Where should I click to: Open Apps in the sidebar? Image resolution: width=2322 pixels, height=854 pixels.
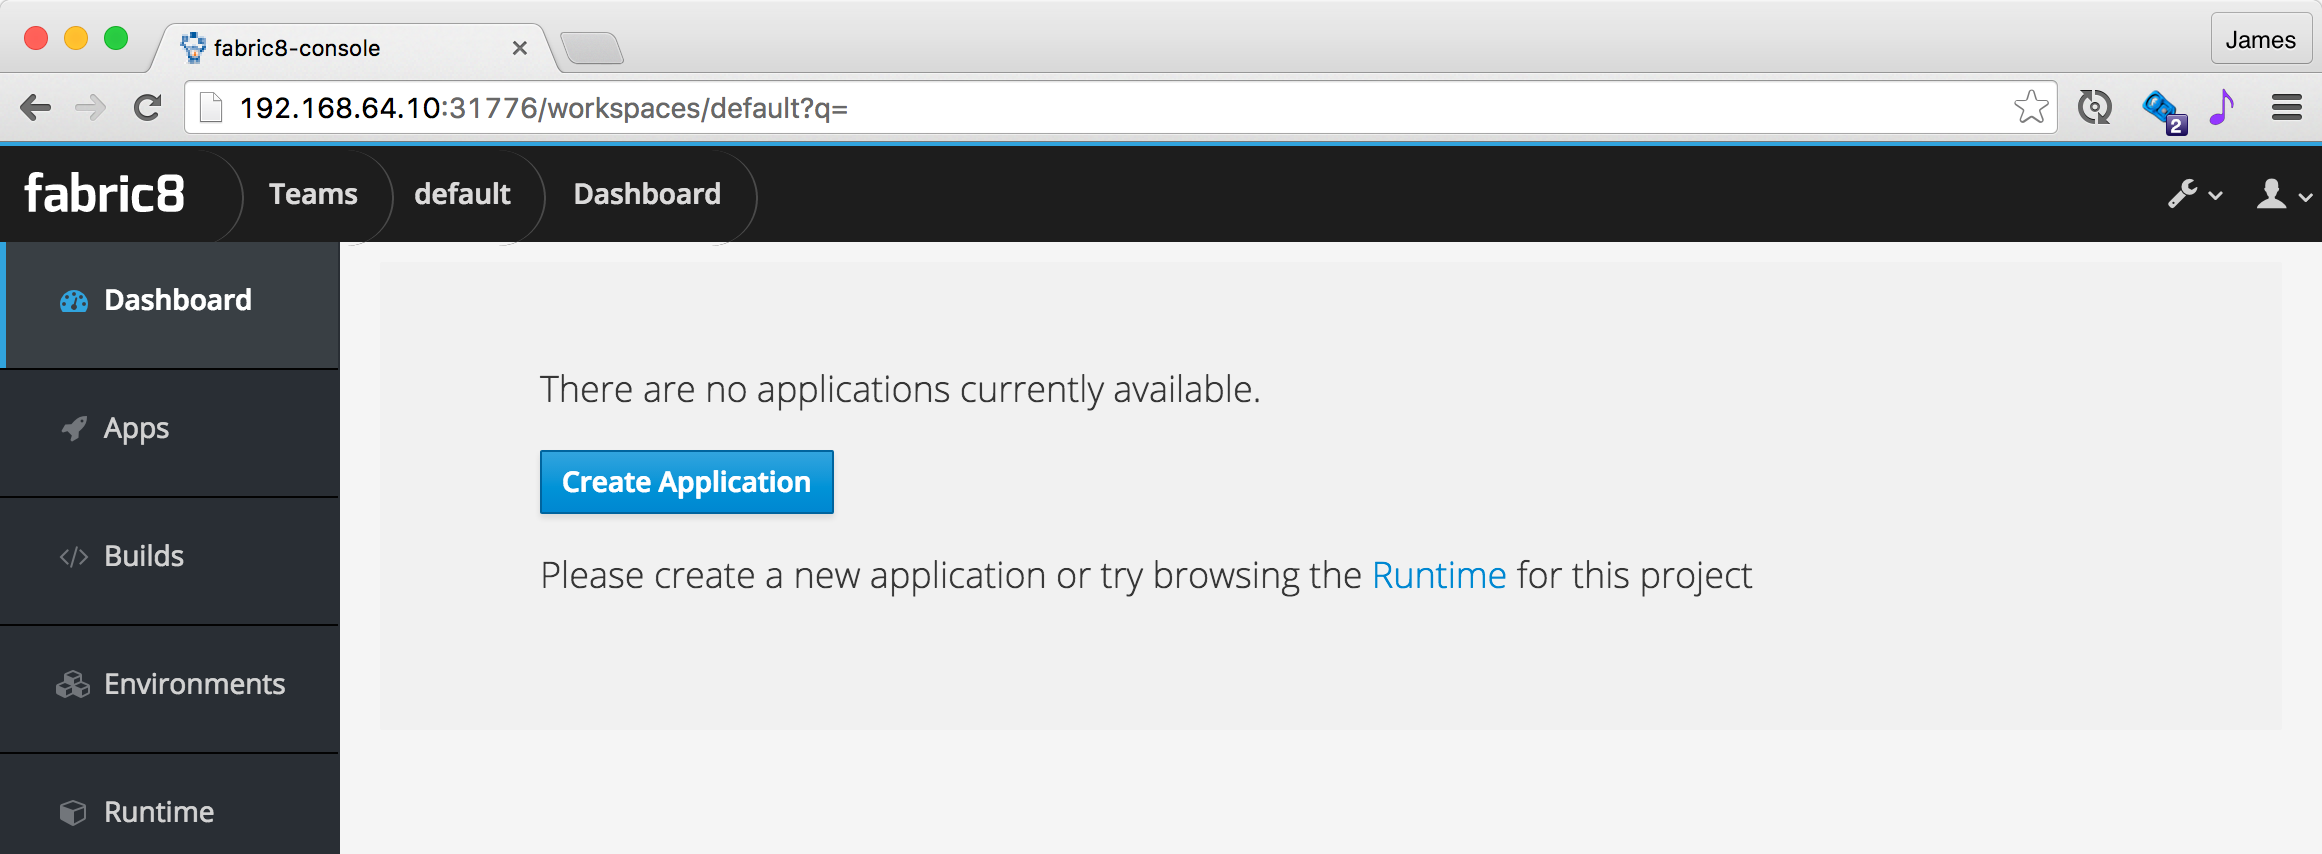click(x=170, y=432)
